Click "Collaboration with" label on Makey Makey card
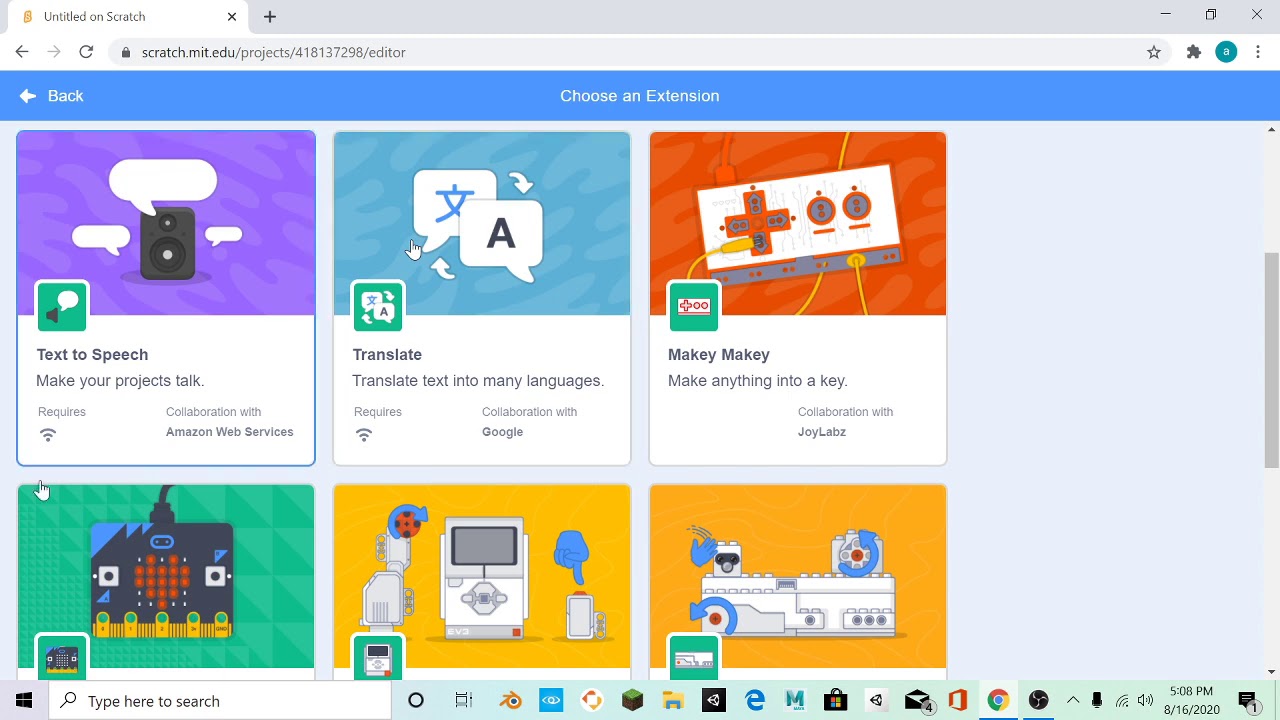Viewport: 1280px width, 720px height. tap(845, 412)
